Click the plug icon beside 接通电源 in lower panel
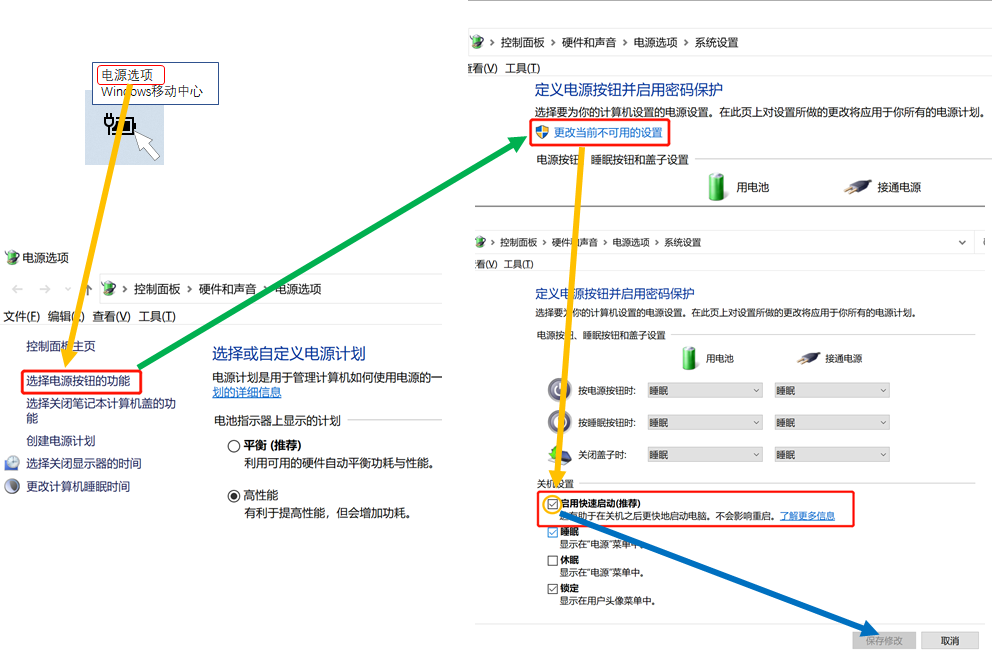This screenshot has height=657, width=992. coord(808,358)
